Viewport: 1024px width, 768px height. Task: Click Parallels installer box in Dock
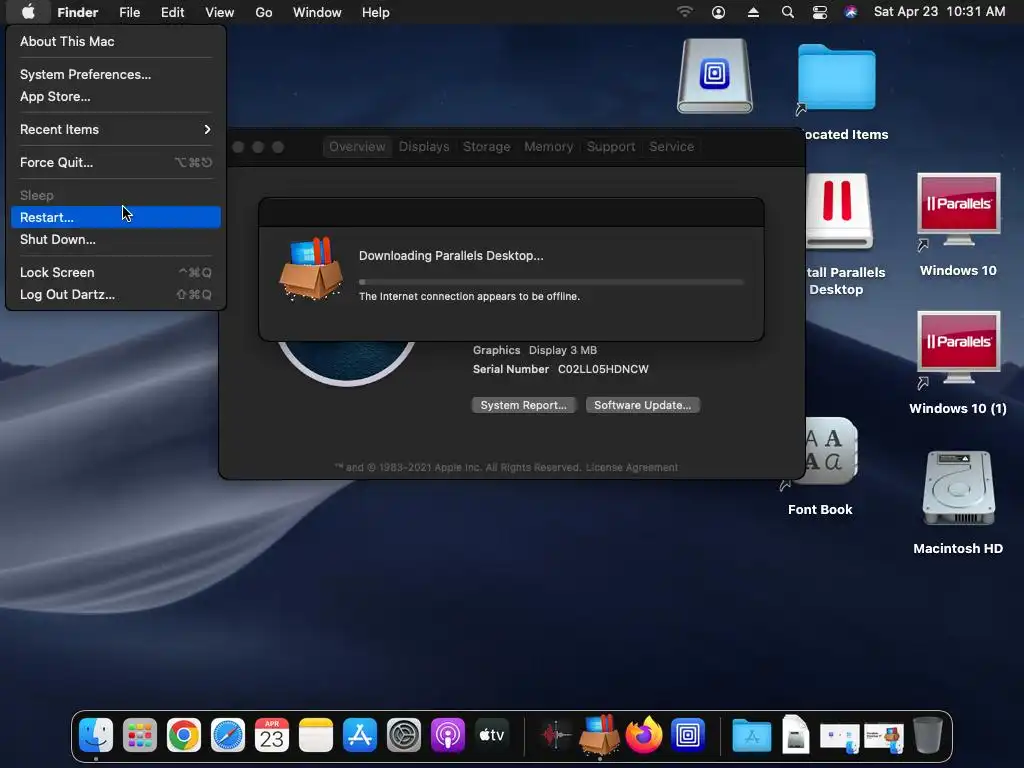point(600,734)
